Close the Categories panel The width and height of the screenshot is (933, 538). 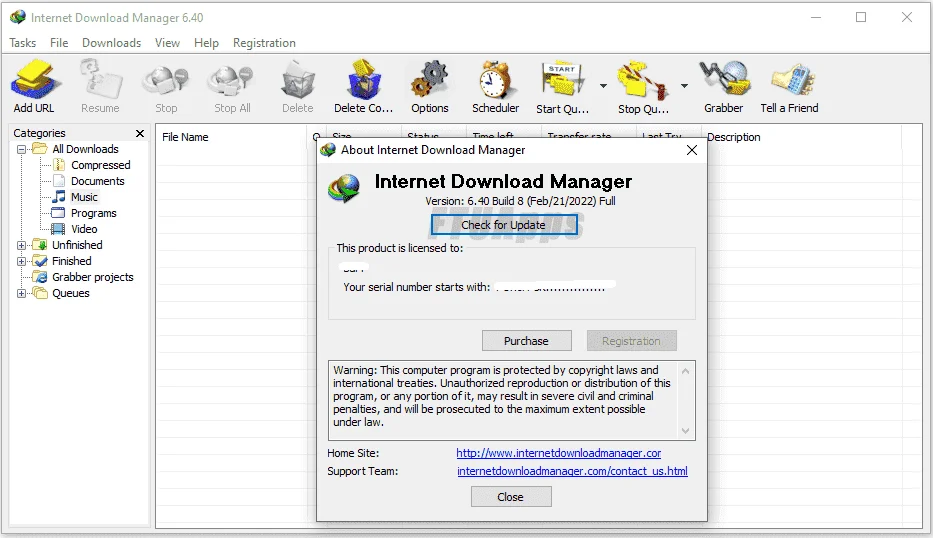point(140,133)
